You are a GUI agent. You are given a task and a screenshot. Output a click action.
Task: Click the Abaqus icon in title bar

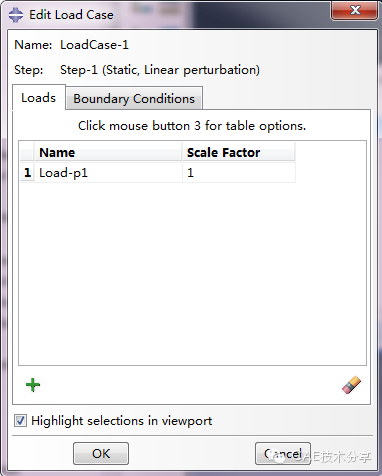(x=16, y=15)
